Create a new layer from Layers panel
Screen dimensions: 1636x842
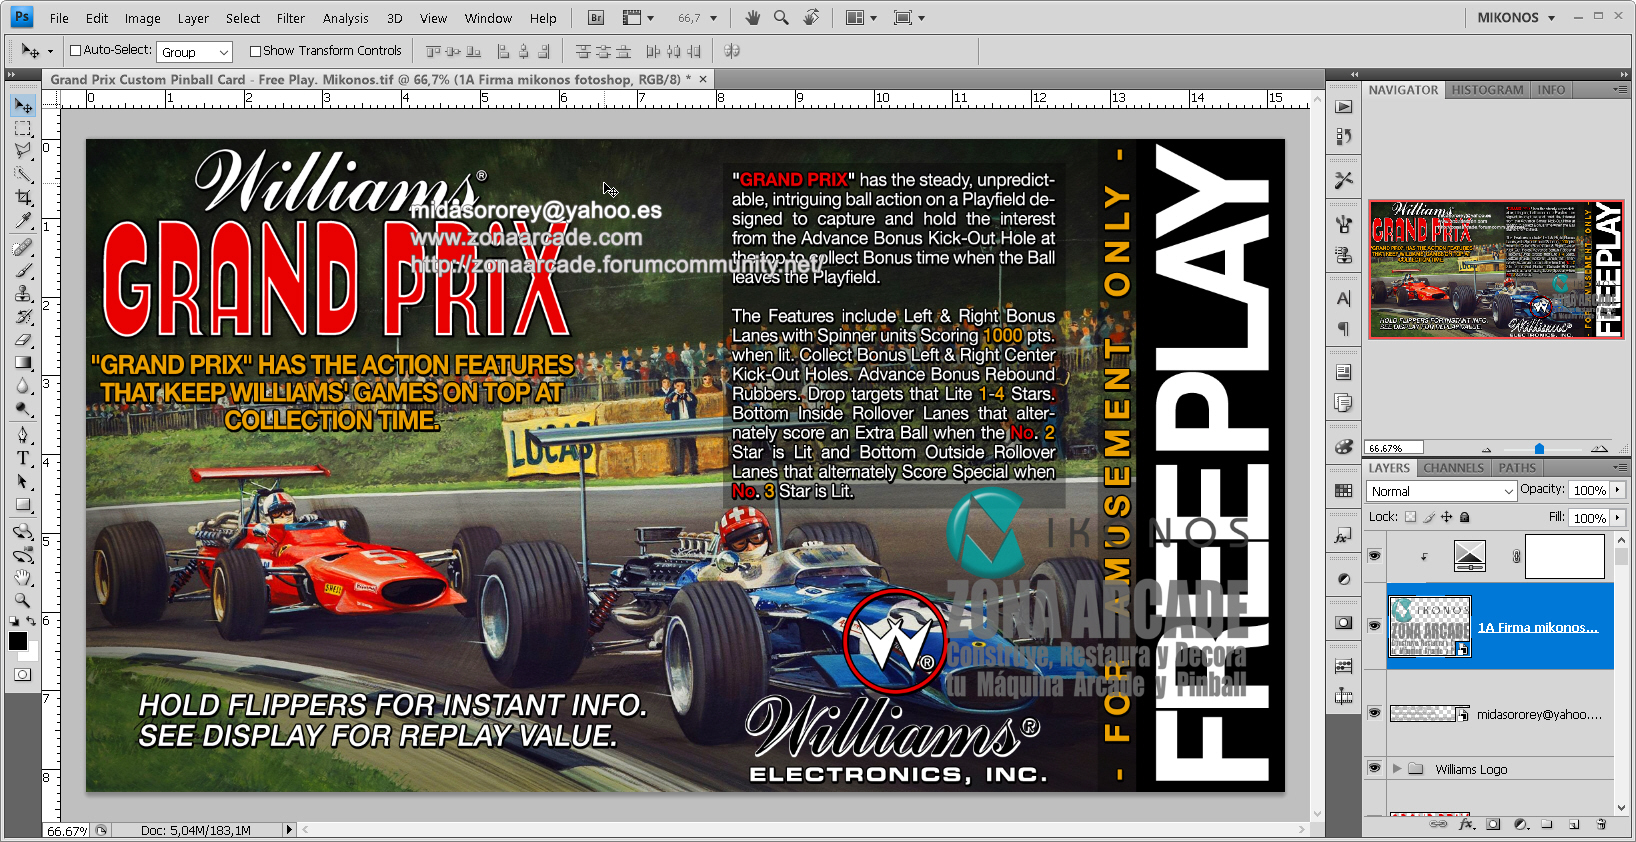pos(1574,824)
